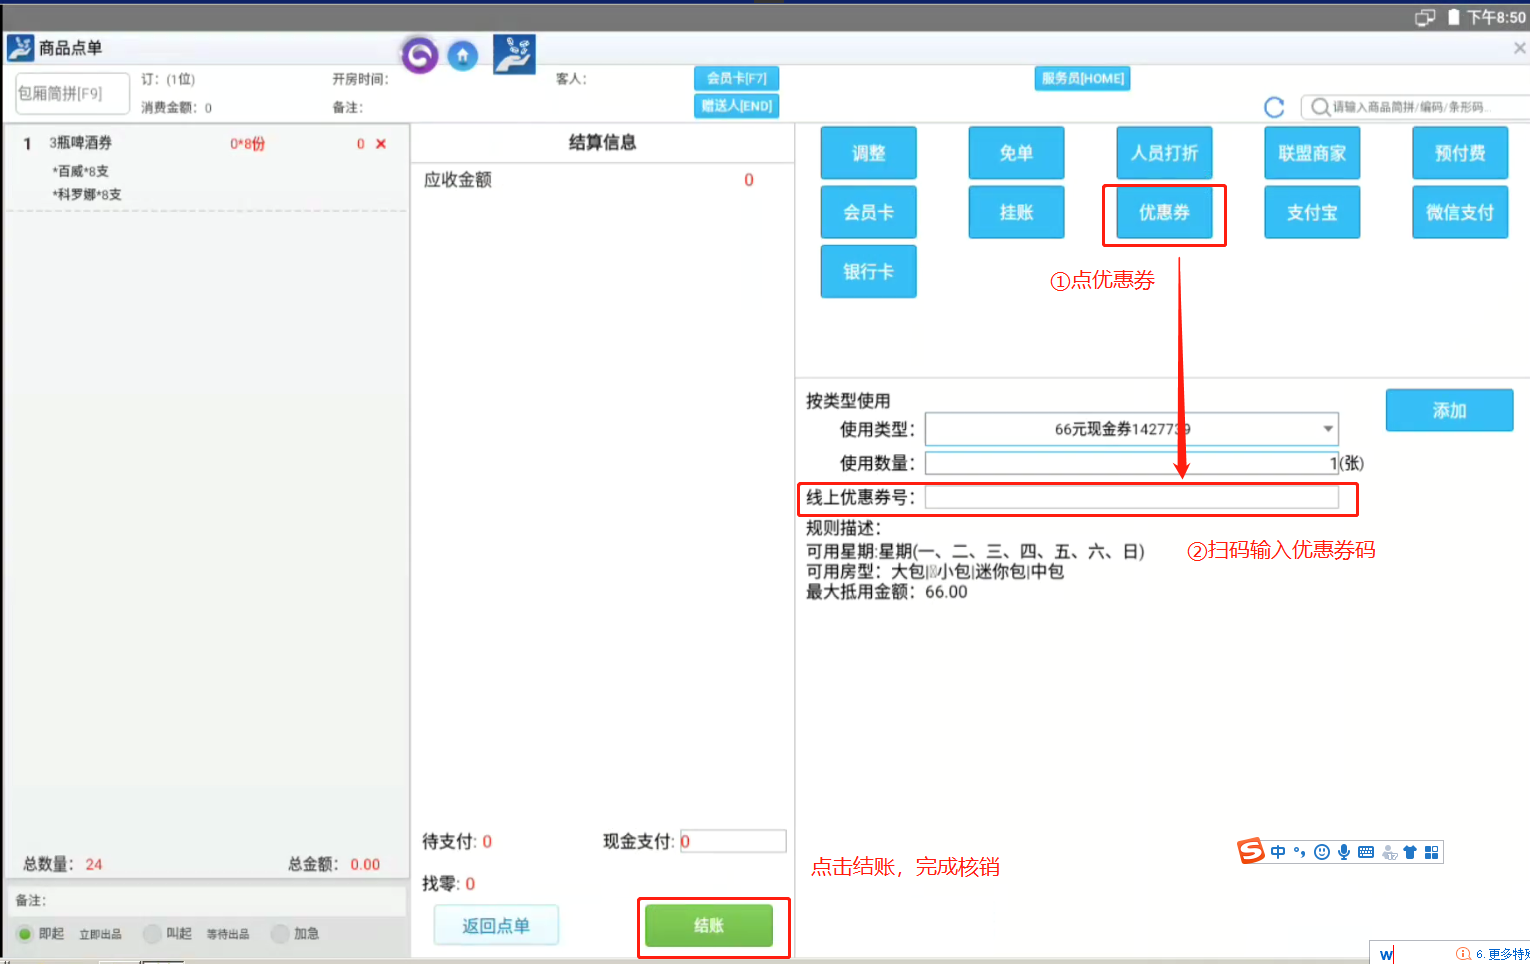Click the 最大抵用金额: 66.00 text

pos(887,592)
